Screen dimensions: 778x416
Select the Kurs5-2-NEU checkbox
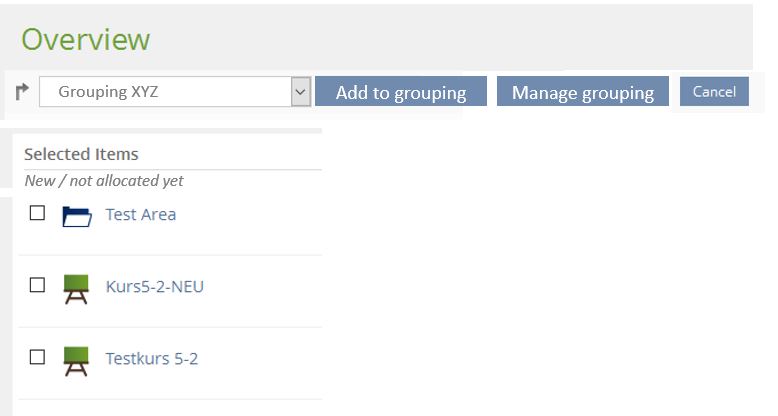(x=37, y=285)
